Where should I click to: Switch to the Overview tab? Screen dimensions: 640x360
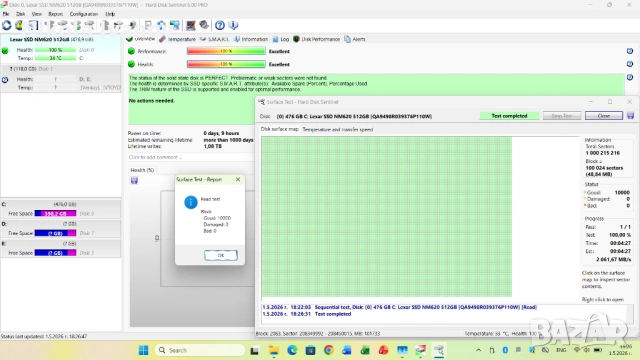click(x=140, y=39)
